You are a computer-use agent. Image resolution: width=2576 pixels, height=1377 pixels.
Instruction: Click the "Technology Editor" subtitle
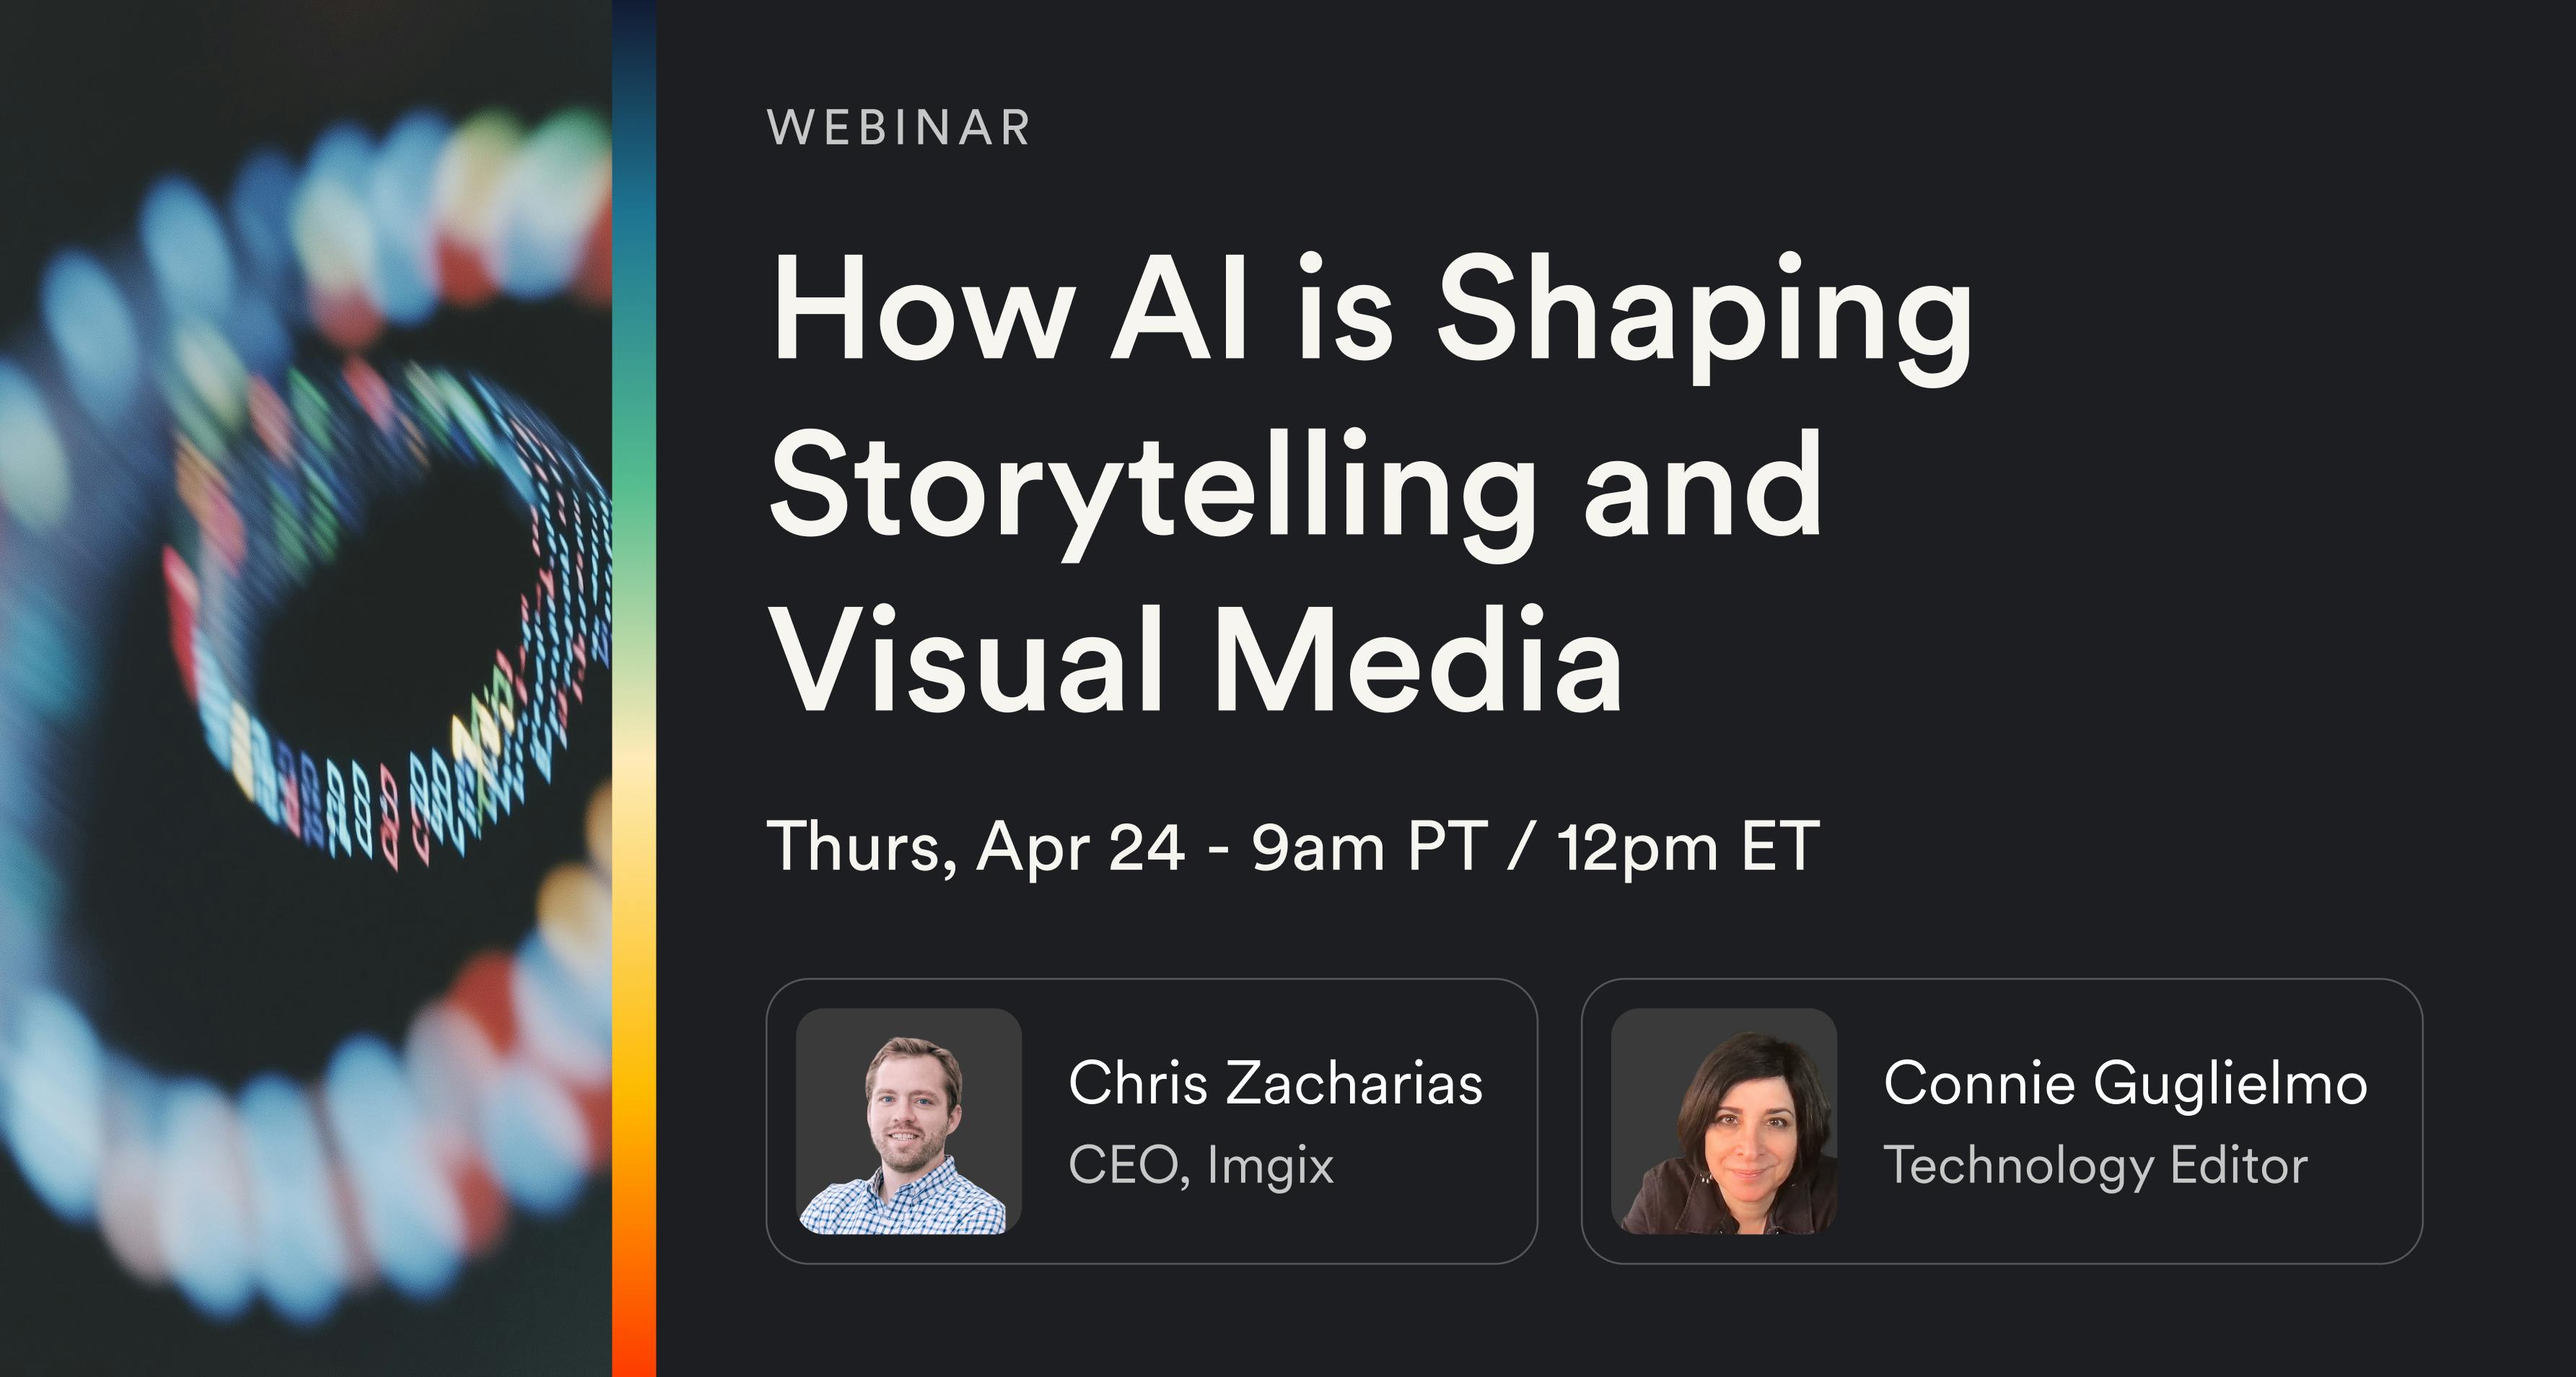pyautogui.click(x=2095, y=1165)
